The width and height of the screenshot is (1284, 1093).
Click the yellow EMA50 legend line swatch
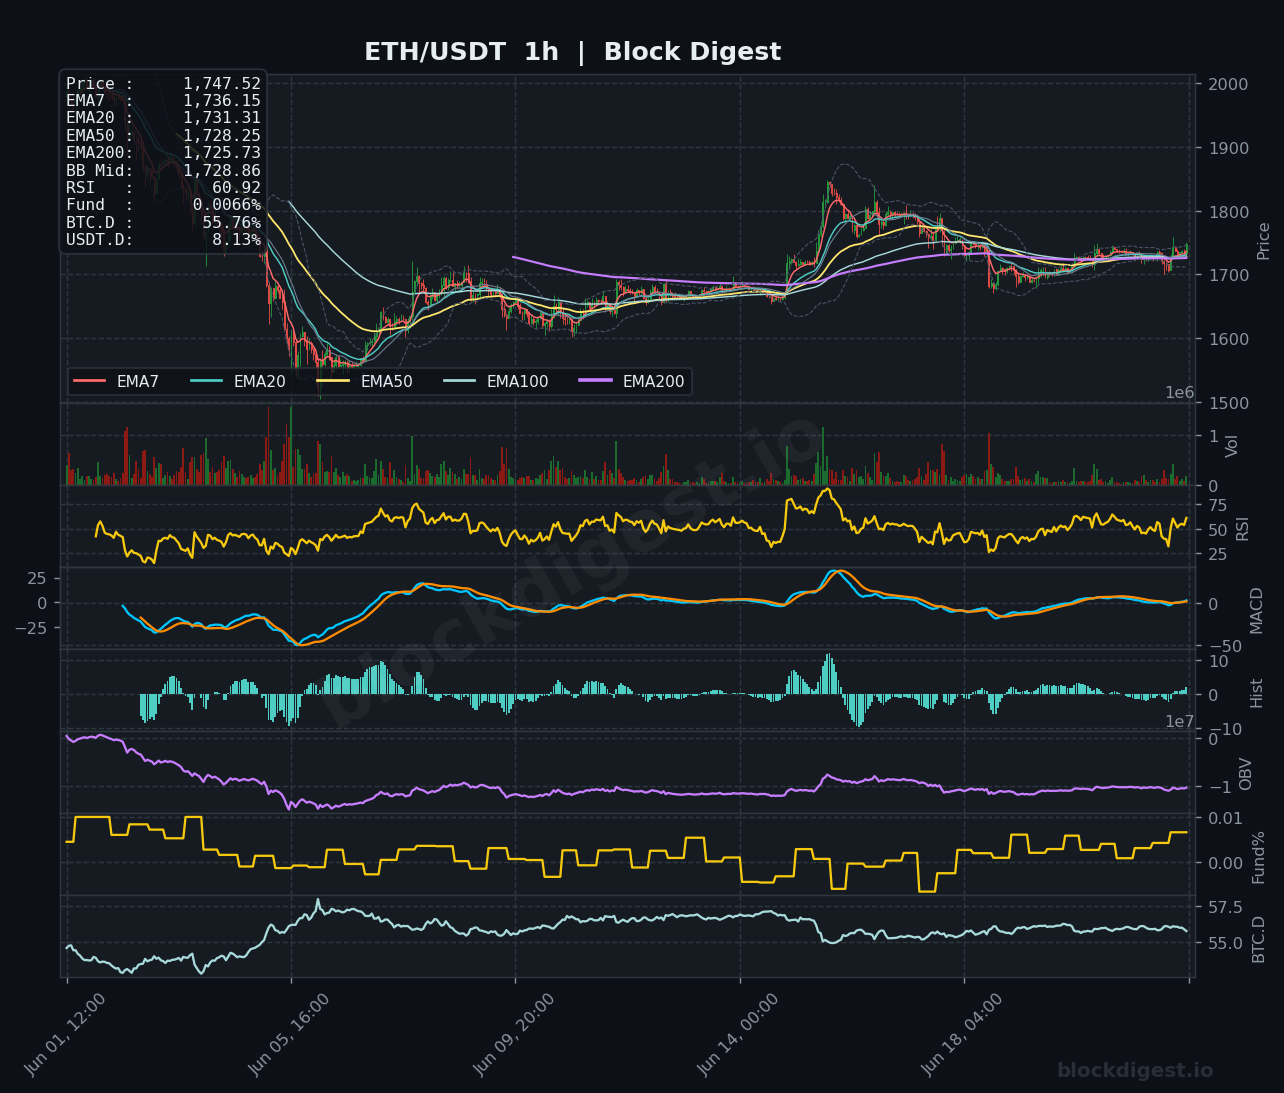333,381
